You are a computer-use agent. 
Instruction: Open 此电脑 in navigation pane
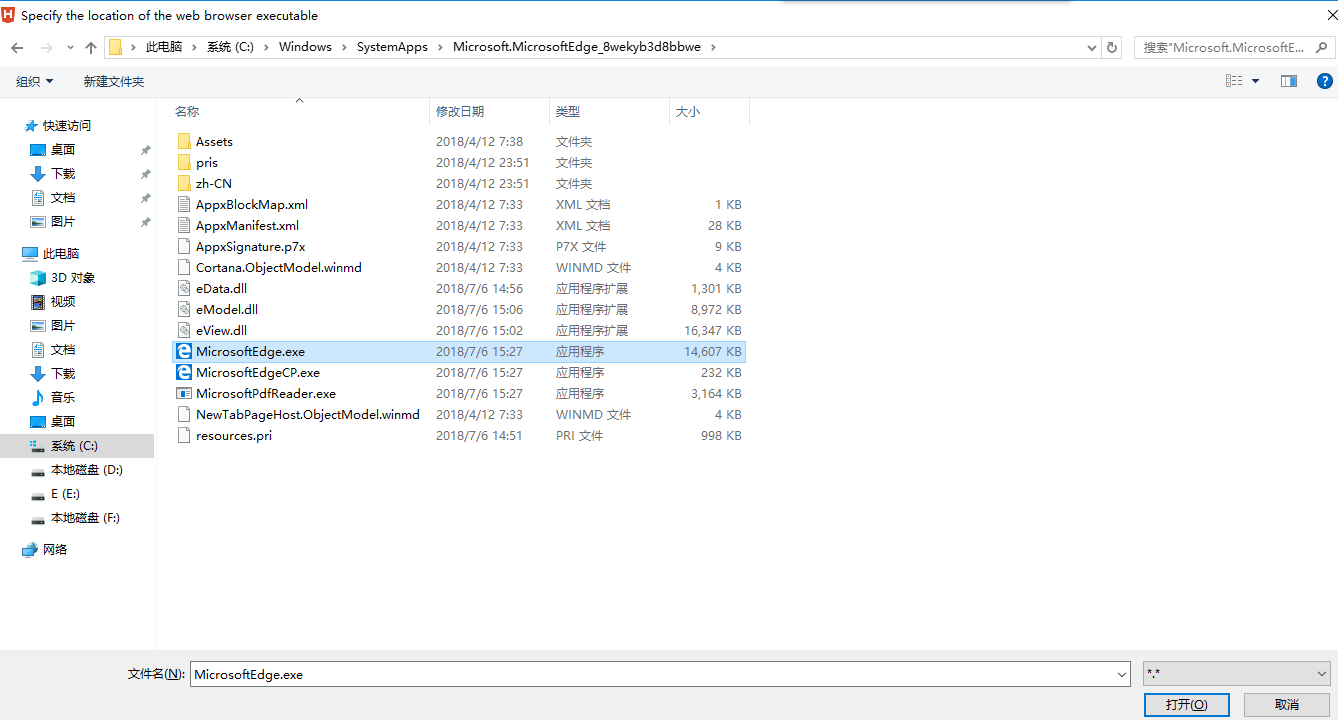click(x=60, y=253)
